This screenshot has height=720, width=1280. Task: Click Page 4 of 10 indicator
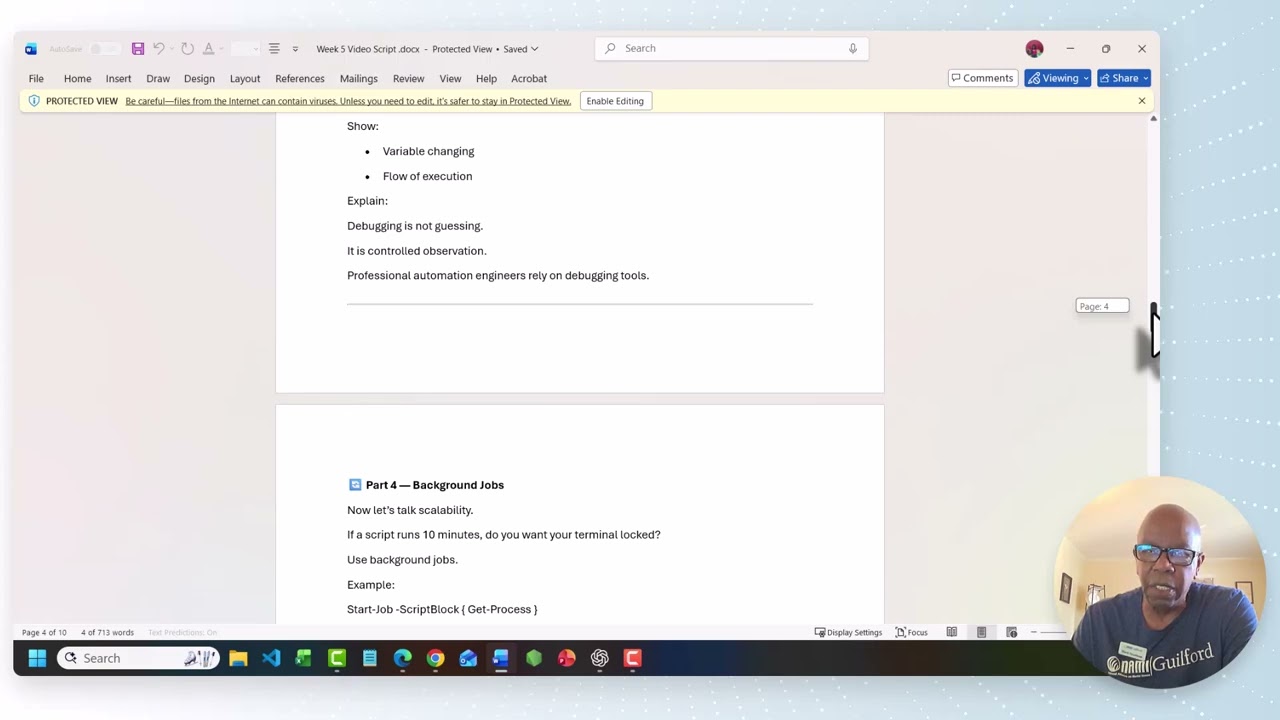(x=44, y=632)
